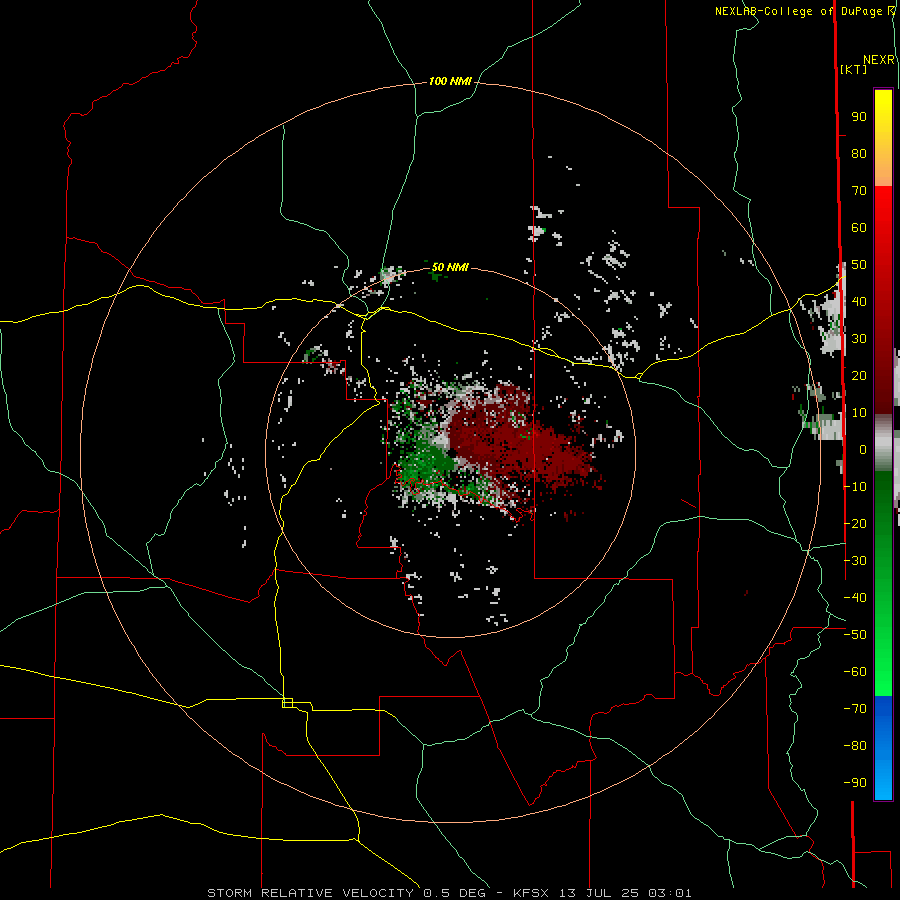Click the -60 knot scale label
900x900 pixels.
[x=855, y=672]
